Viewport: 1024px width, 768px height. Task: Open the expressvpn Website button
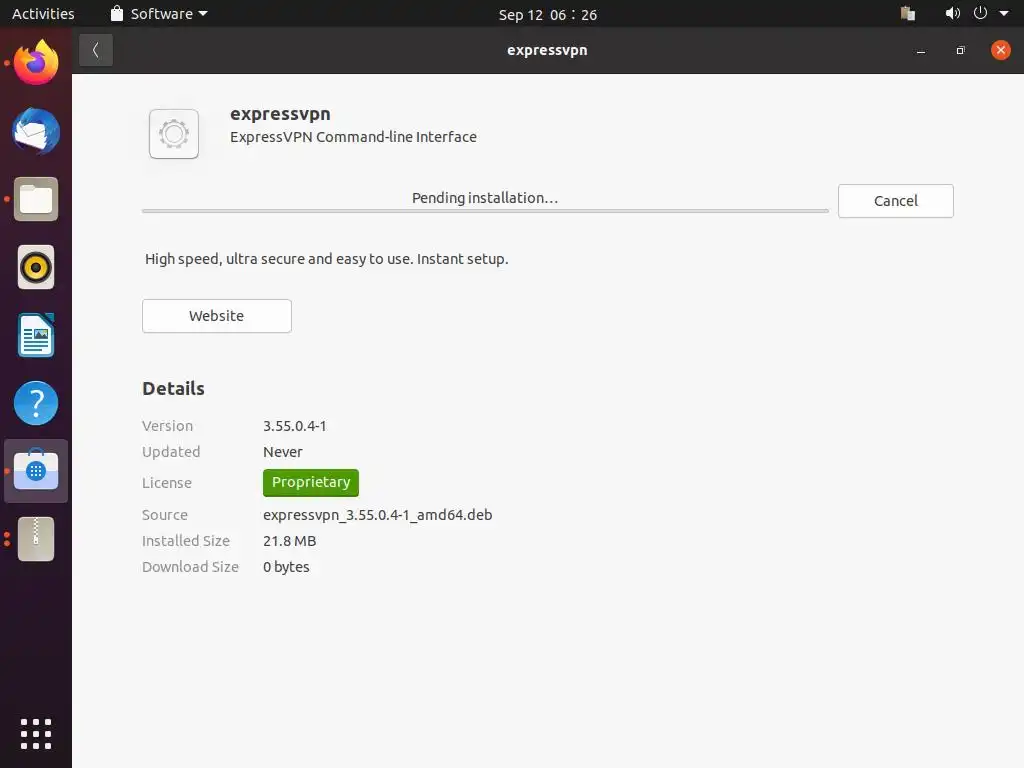point(217,316)
